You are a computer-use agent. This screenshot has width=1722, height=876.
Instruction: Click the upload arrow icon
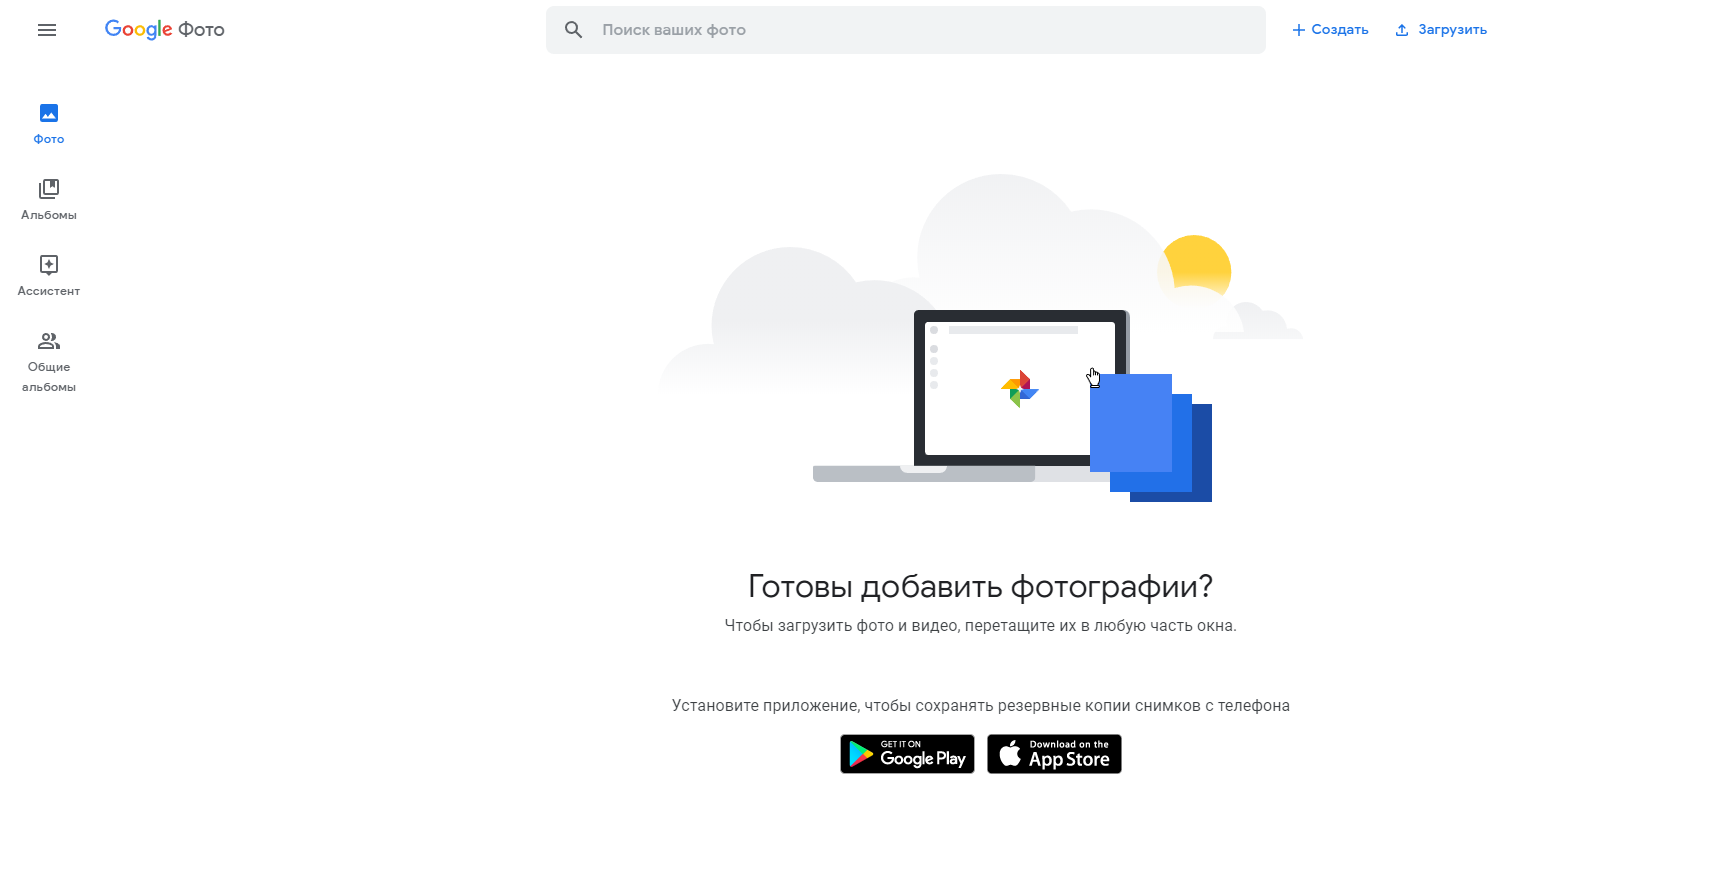pos(1402,30)
